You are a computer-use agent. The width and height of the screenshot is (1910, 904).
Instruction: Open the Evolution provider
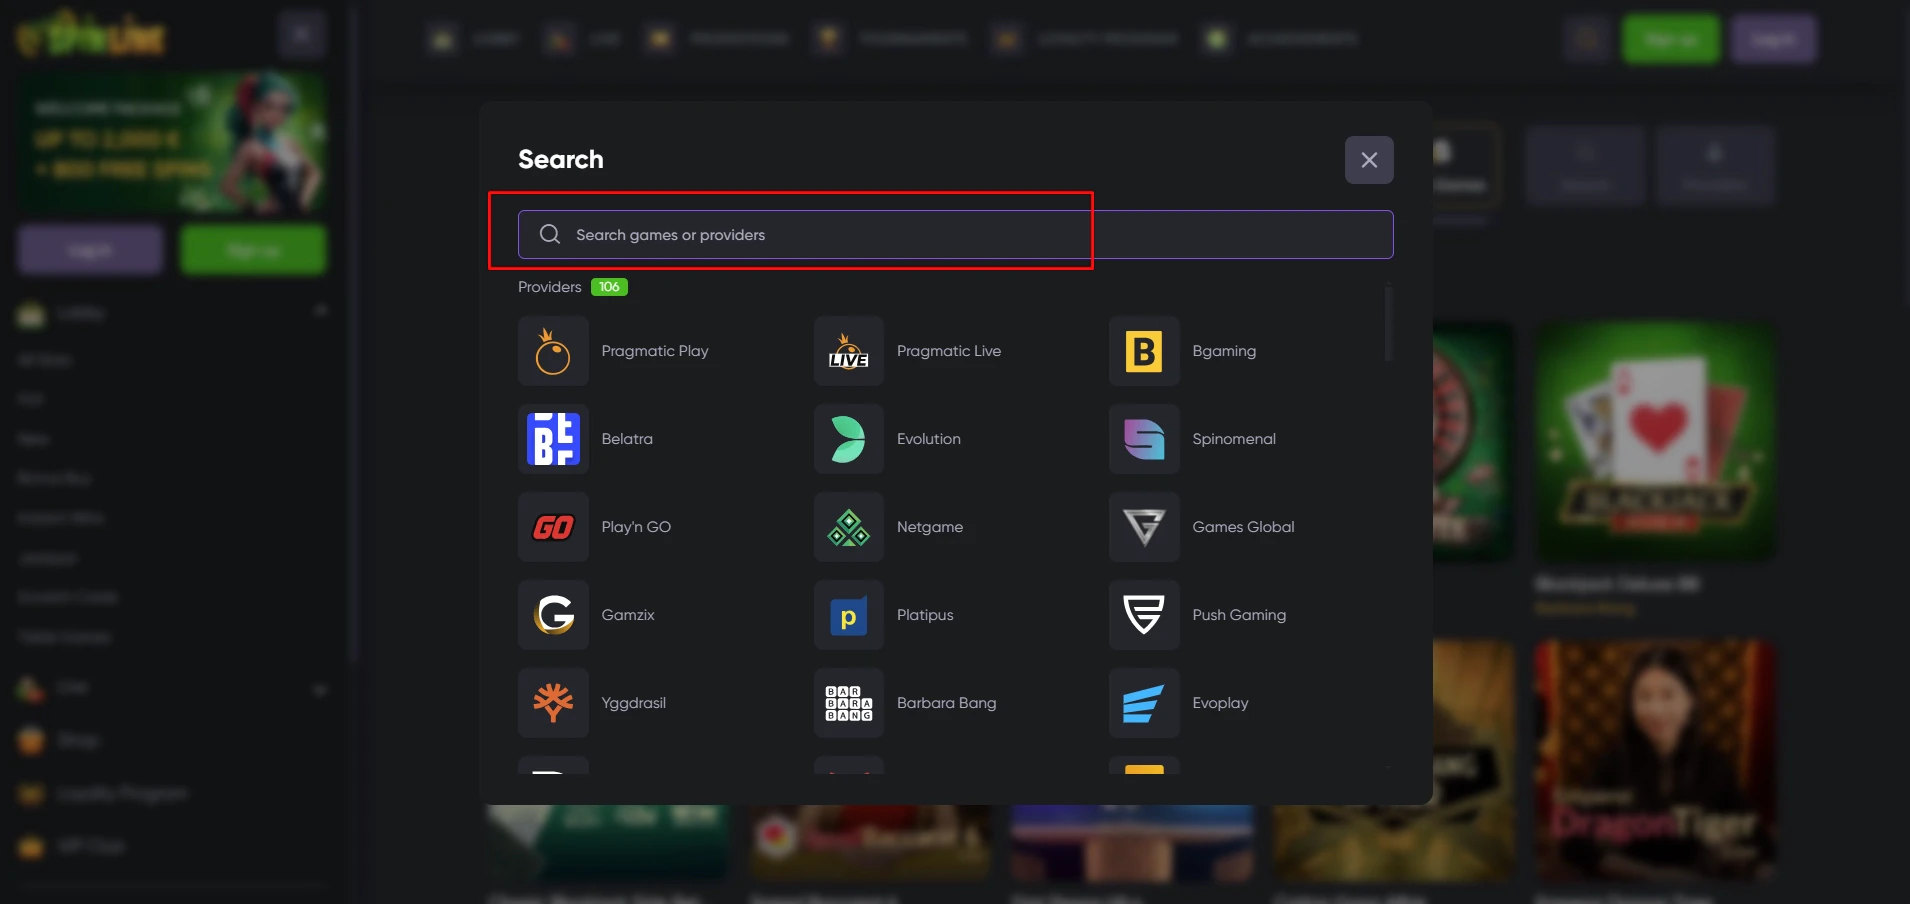tap(888, 439)
